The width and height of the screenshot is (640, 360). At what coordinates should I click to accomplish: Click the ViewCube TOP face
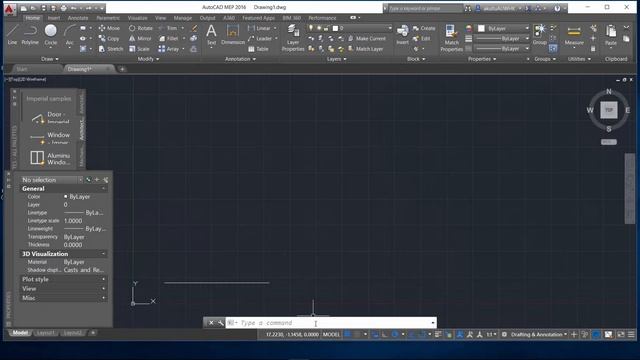tap(609, 110)
